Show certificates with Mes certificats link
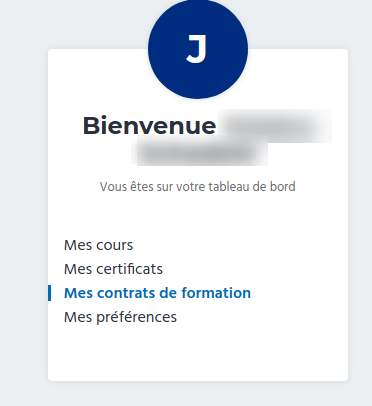Screen dimensions: 372x406 tap(113, 269)
